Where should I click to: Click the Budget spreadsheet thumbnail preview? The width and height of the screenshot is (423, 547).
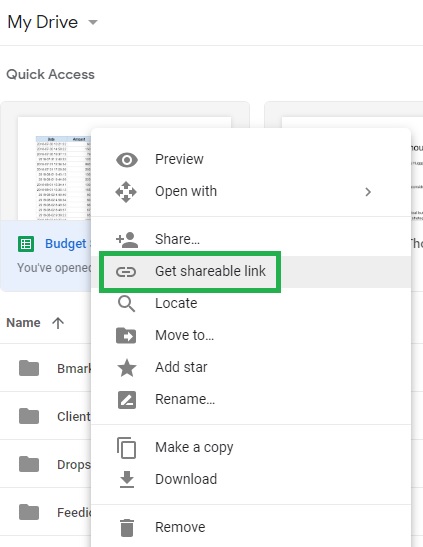[x=54, y=169]
